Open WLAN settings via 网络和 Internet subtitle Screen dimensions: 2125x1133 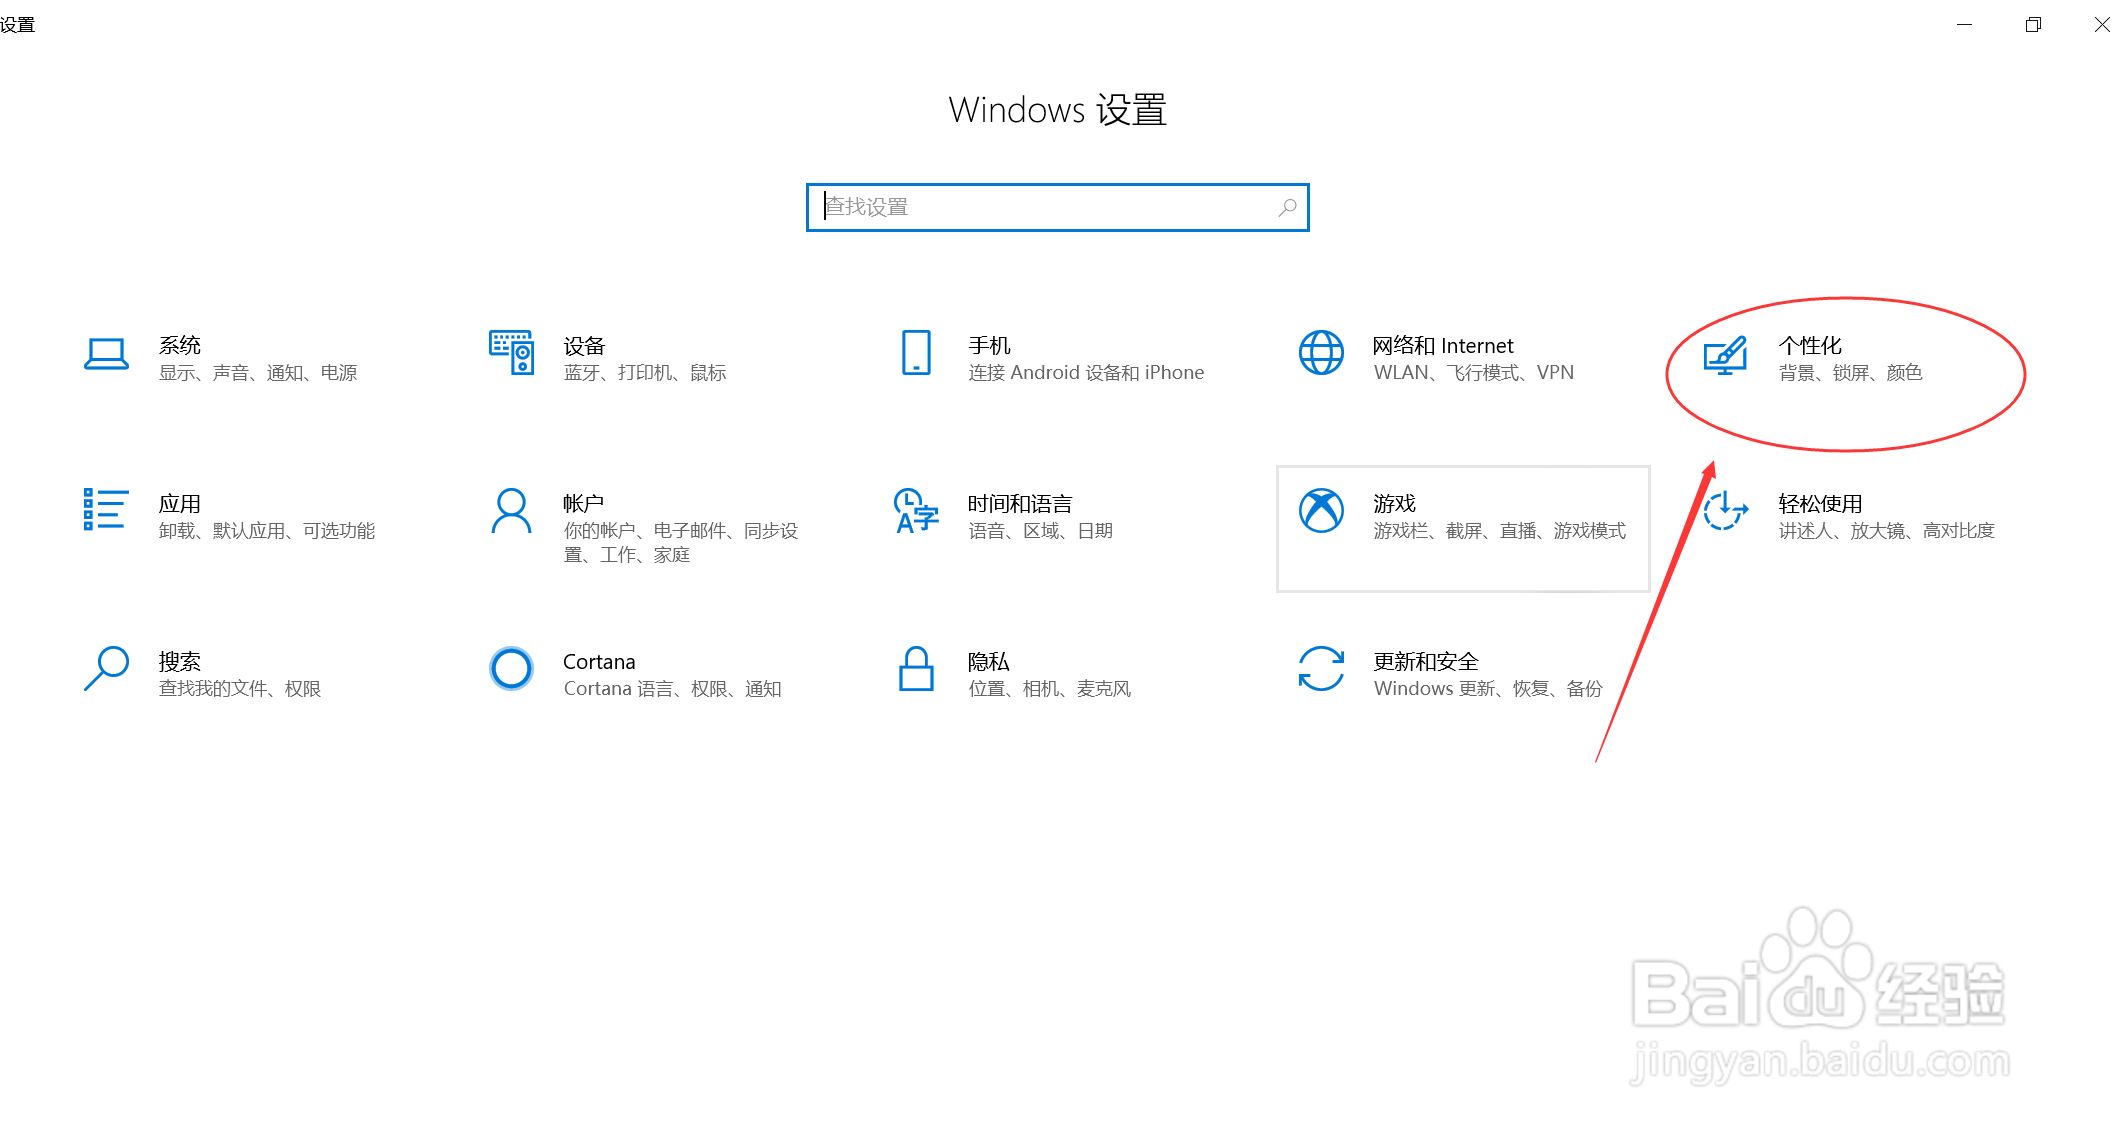point(1473,372)
